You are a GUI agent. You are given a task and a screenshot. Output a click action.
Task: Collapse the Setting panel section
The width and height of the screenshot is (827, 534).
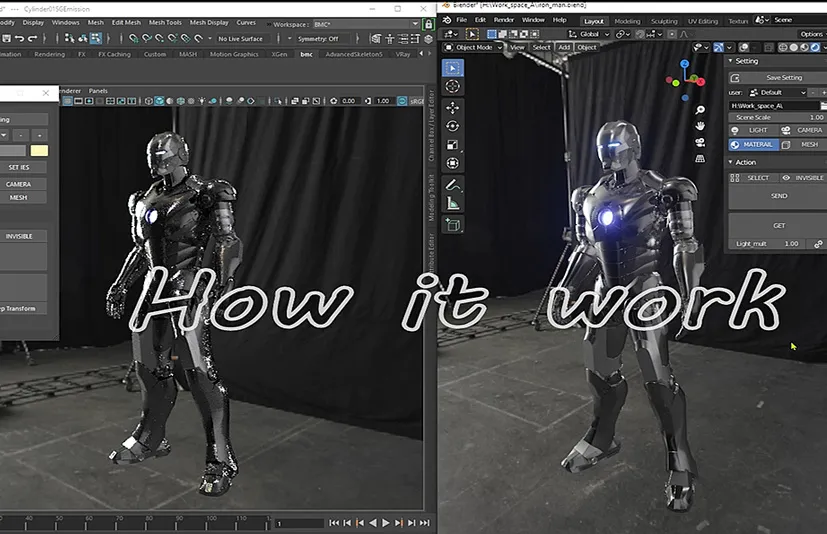click(x=731, y=61)
